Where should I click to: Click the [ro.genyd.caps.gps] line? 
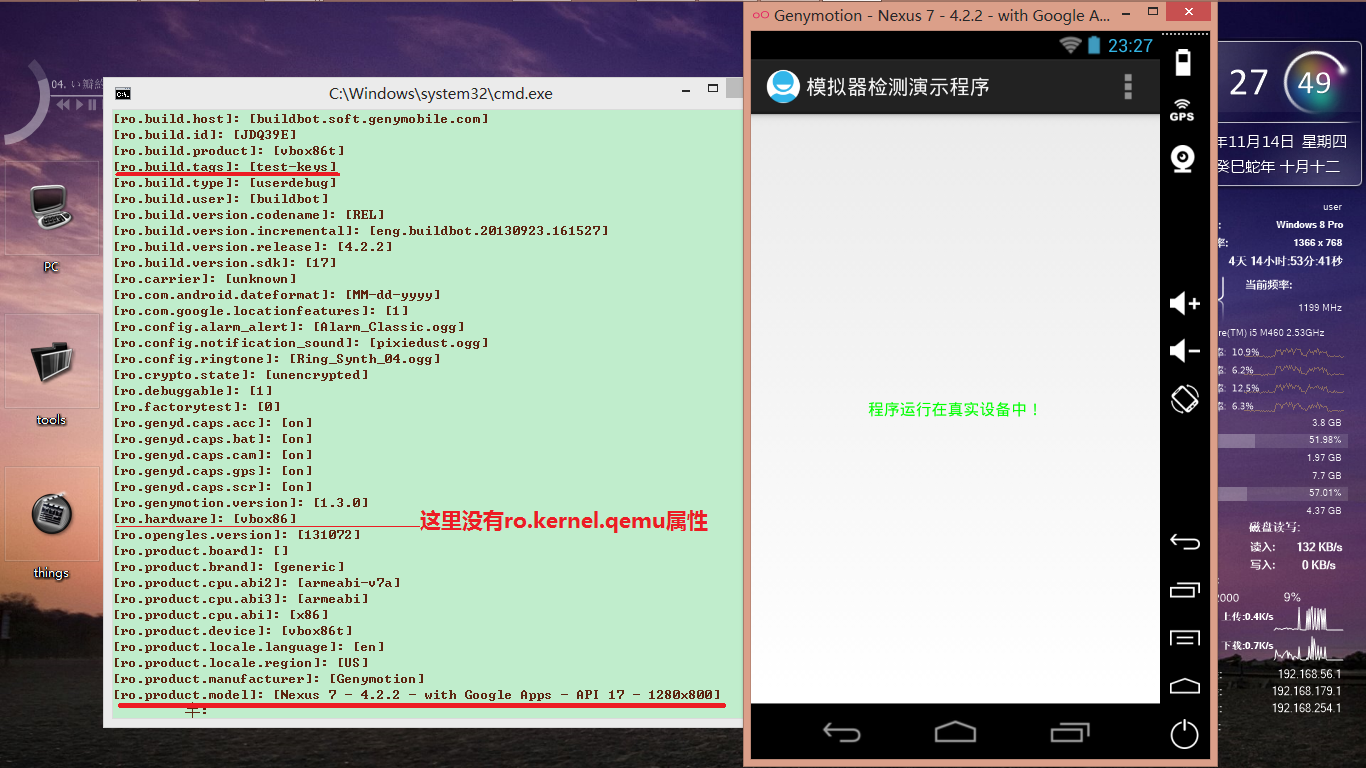213,471
